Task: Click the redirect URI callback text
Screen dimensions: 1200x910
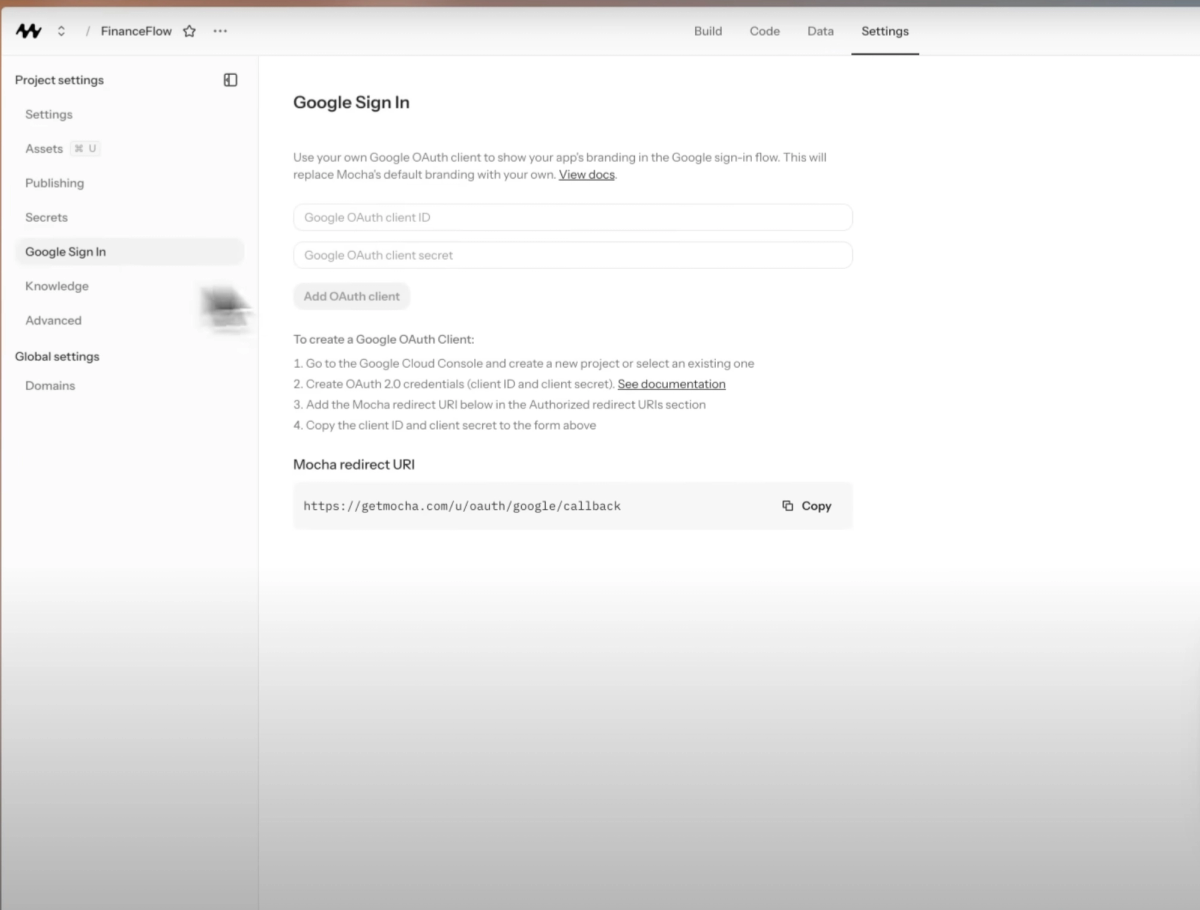Action: pos(462,506)
